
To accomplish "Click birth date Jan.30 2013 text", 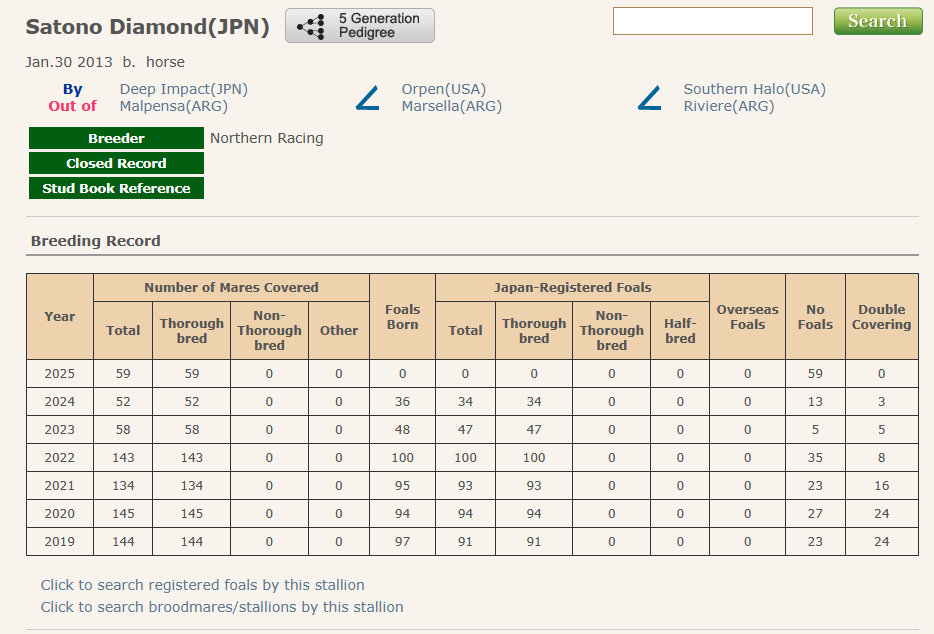I will [x=69, y=62].
